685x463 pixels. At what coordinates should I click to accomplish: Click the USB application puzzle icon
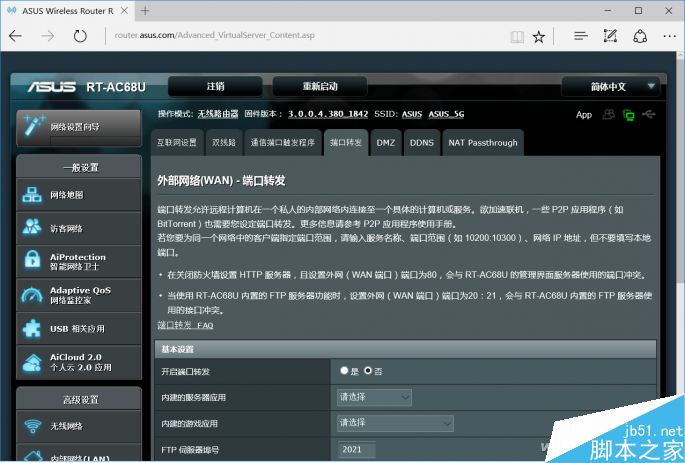tap(32, 328)
